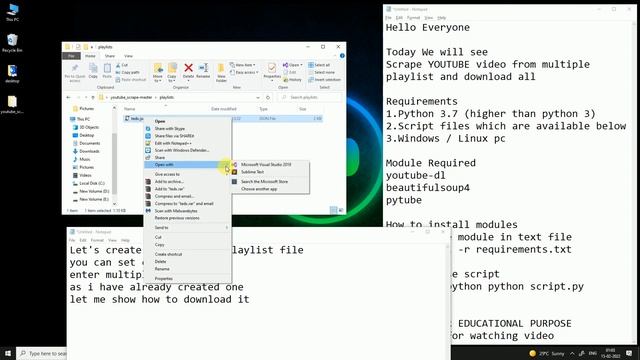Click youtube_scrape-master in the address breadcrumb
The image size is (640, 360).
coord(131,98)
